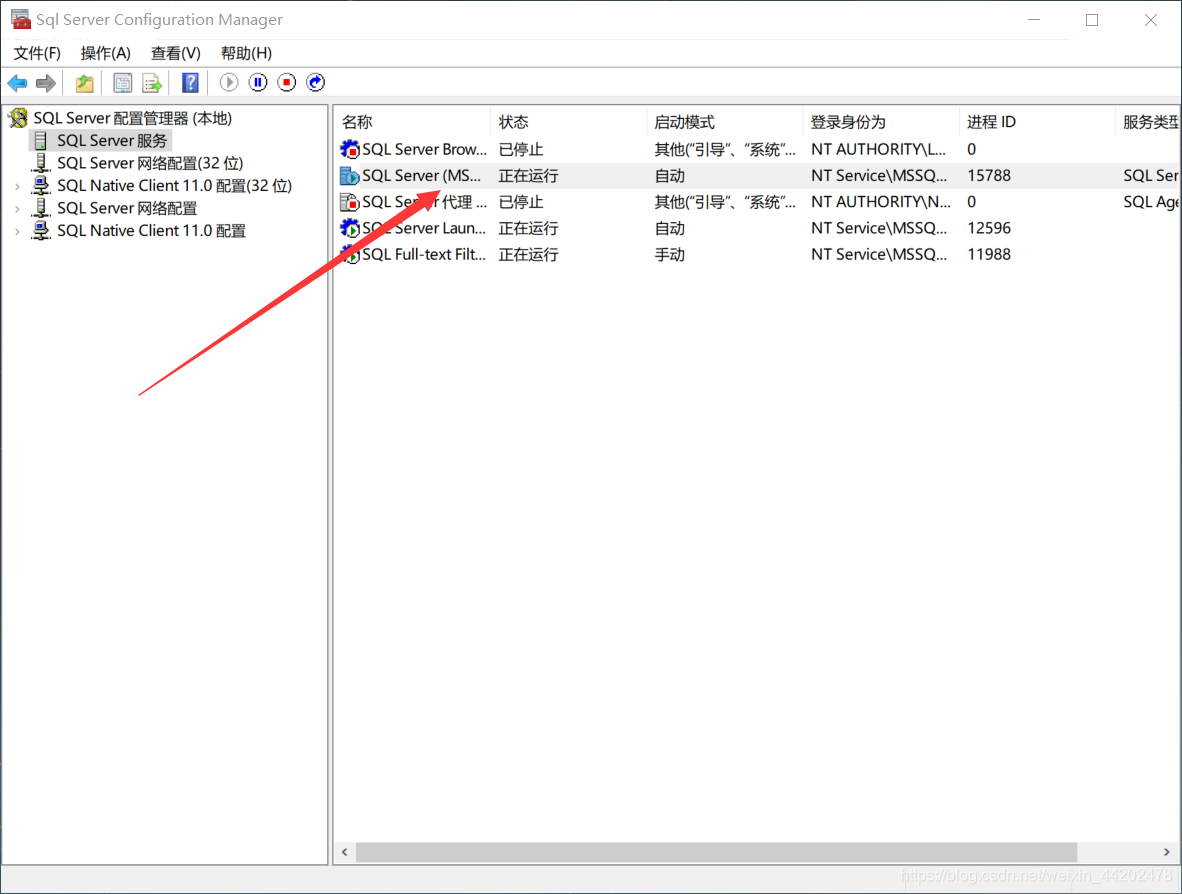Click the SQL Server Browser service icon
This screenshot has height=894, width=1182.
click(349, 149)
